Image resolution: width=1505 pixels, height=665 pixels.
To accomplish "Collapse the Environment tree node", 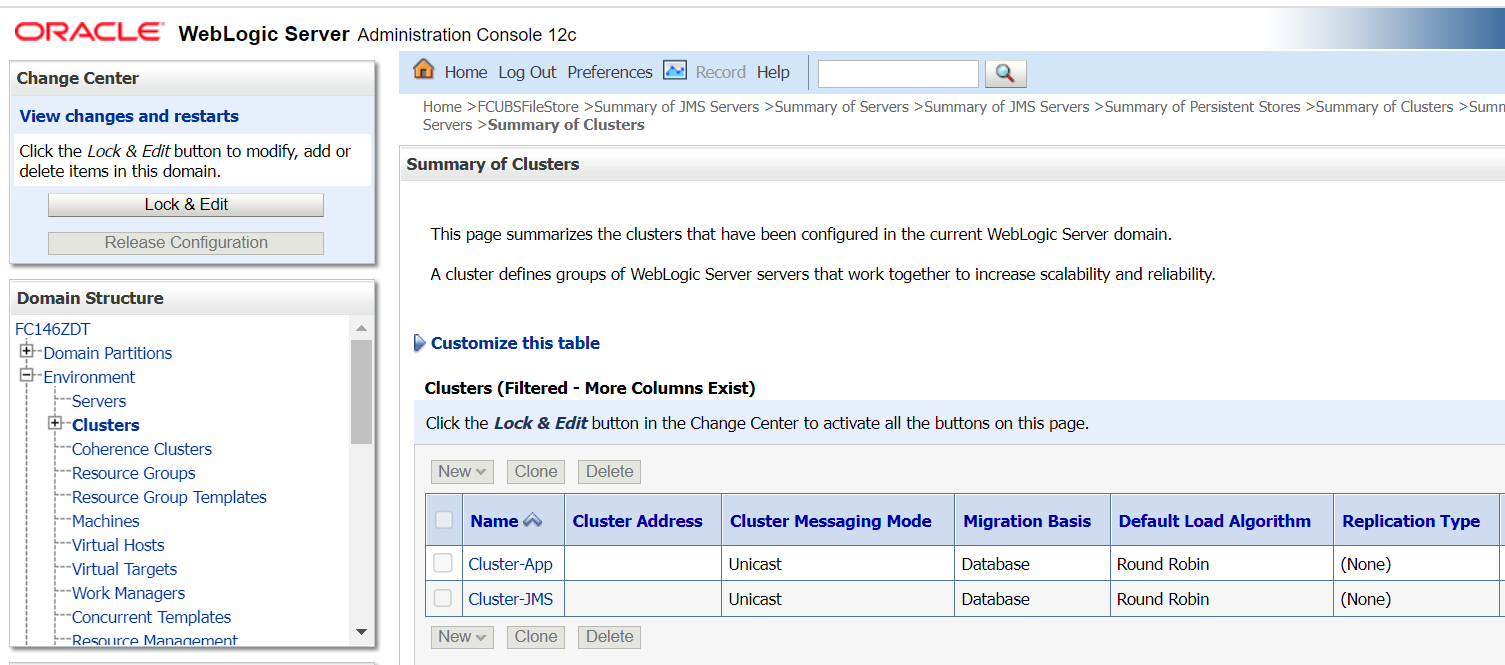I will pos(27,376).
